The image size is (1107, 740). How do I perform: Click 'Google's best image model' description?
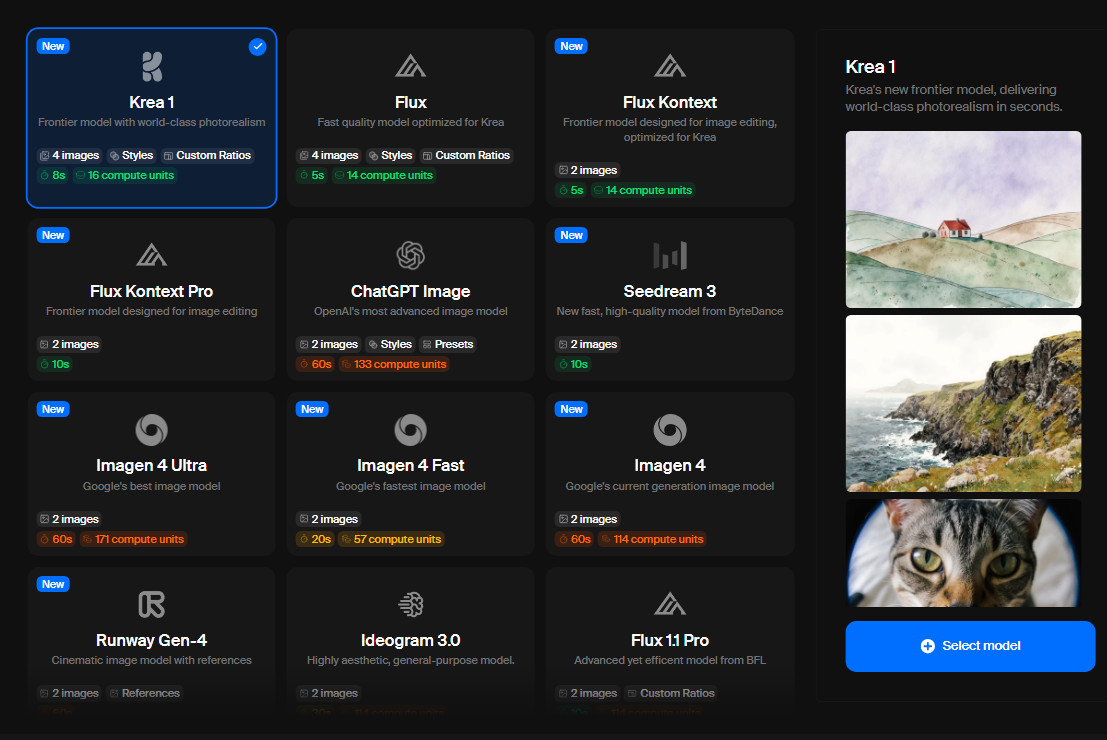click(x=152, y=486)
